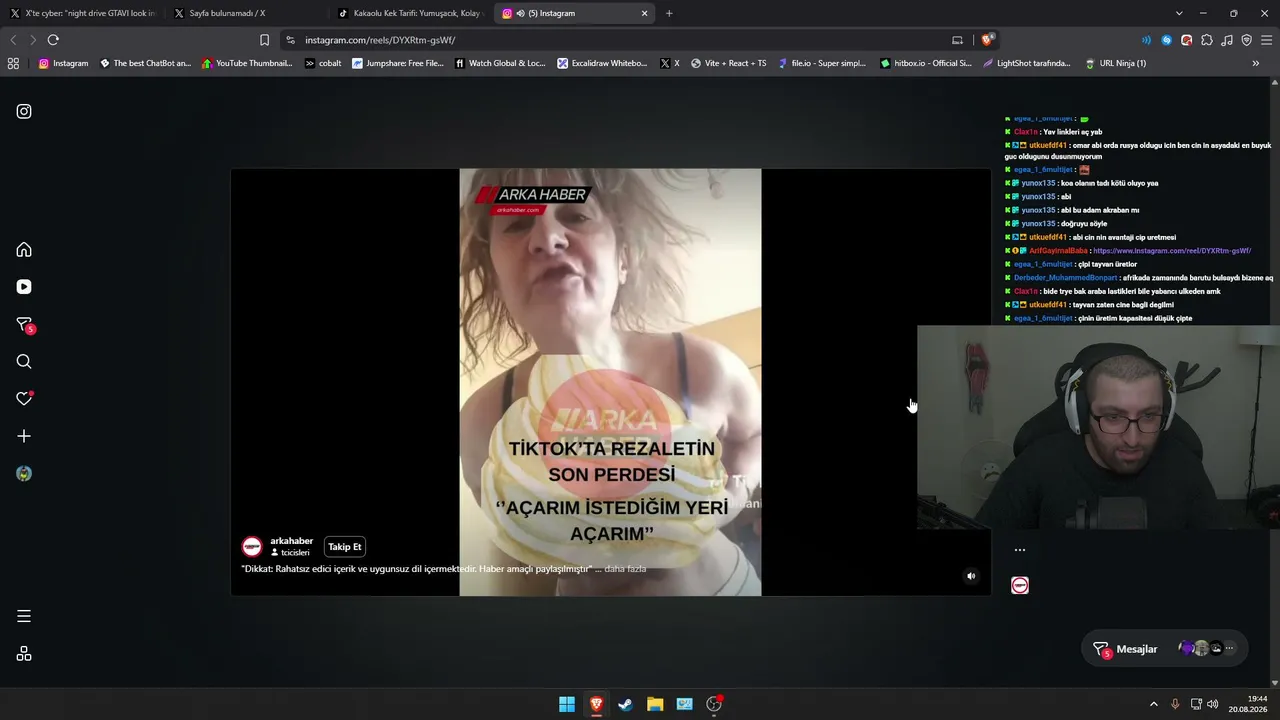The image size is (1280, 720).
Task: Open File Explorer from the taskbar
Action: click(x=655, y=704)
